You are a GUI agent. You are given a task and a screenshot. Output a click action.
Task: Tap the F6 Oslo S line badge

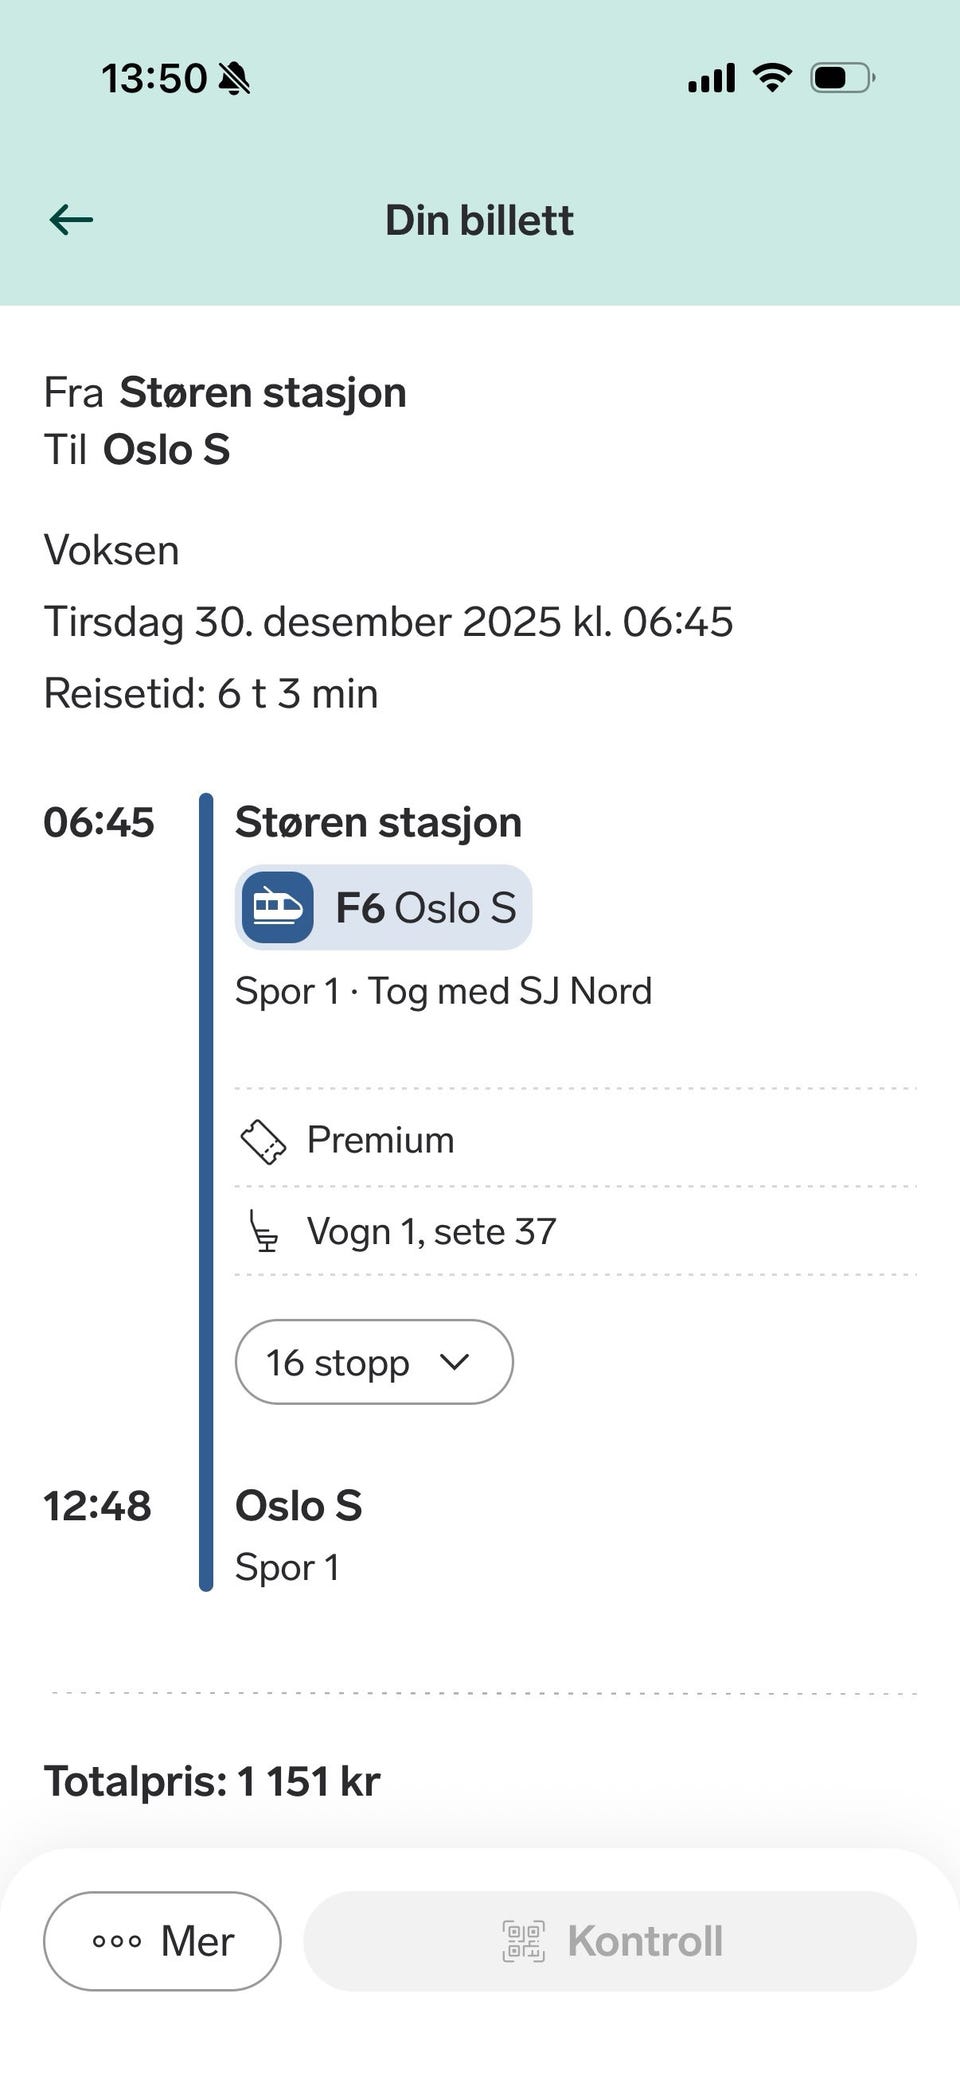[x=383, y=908]
